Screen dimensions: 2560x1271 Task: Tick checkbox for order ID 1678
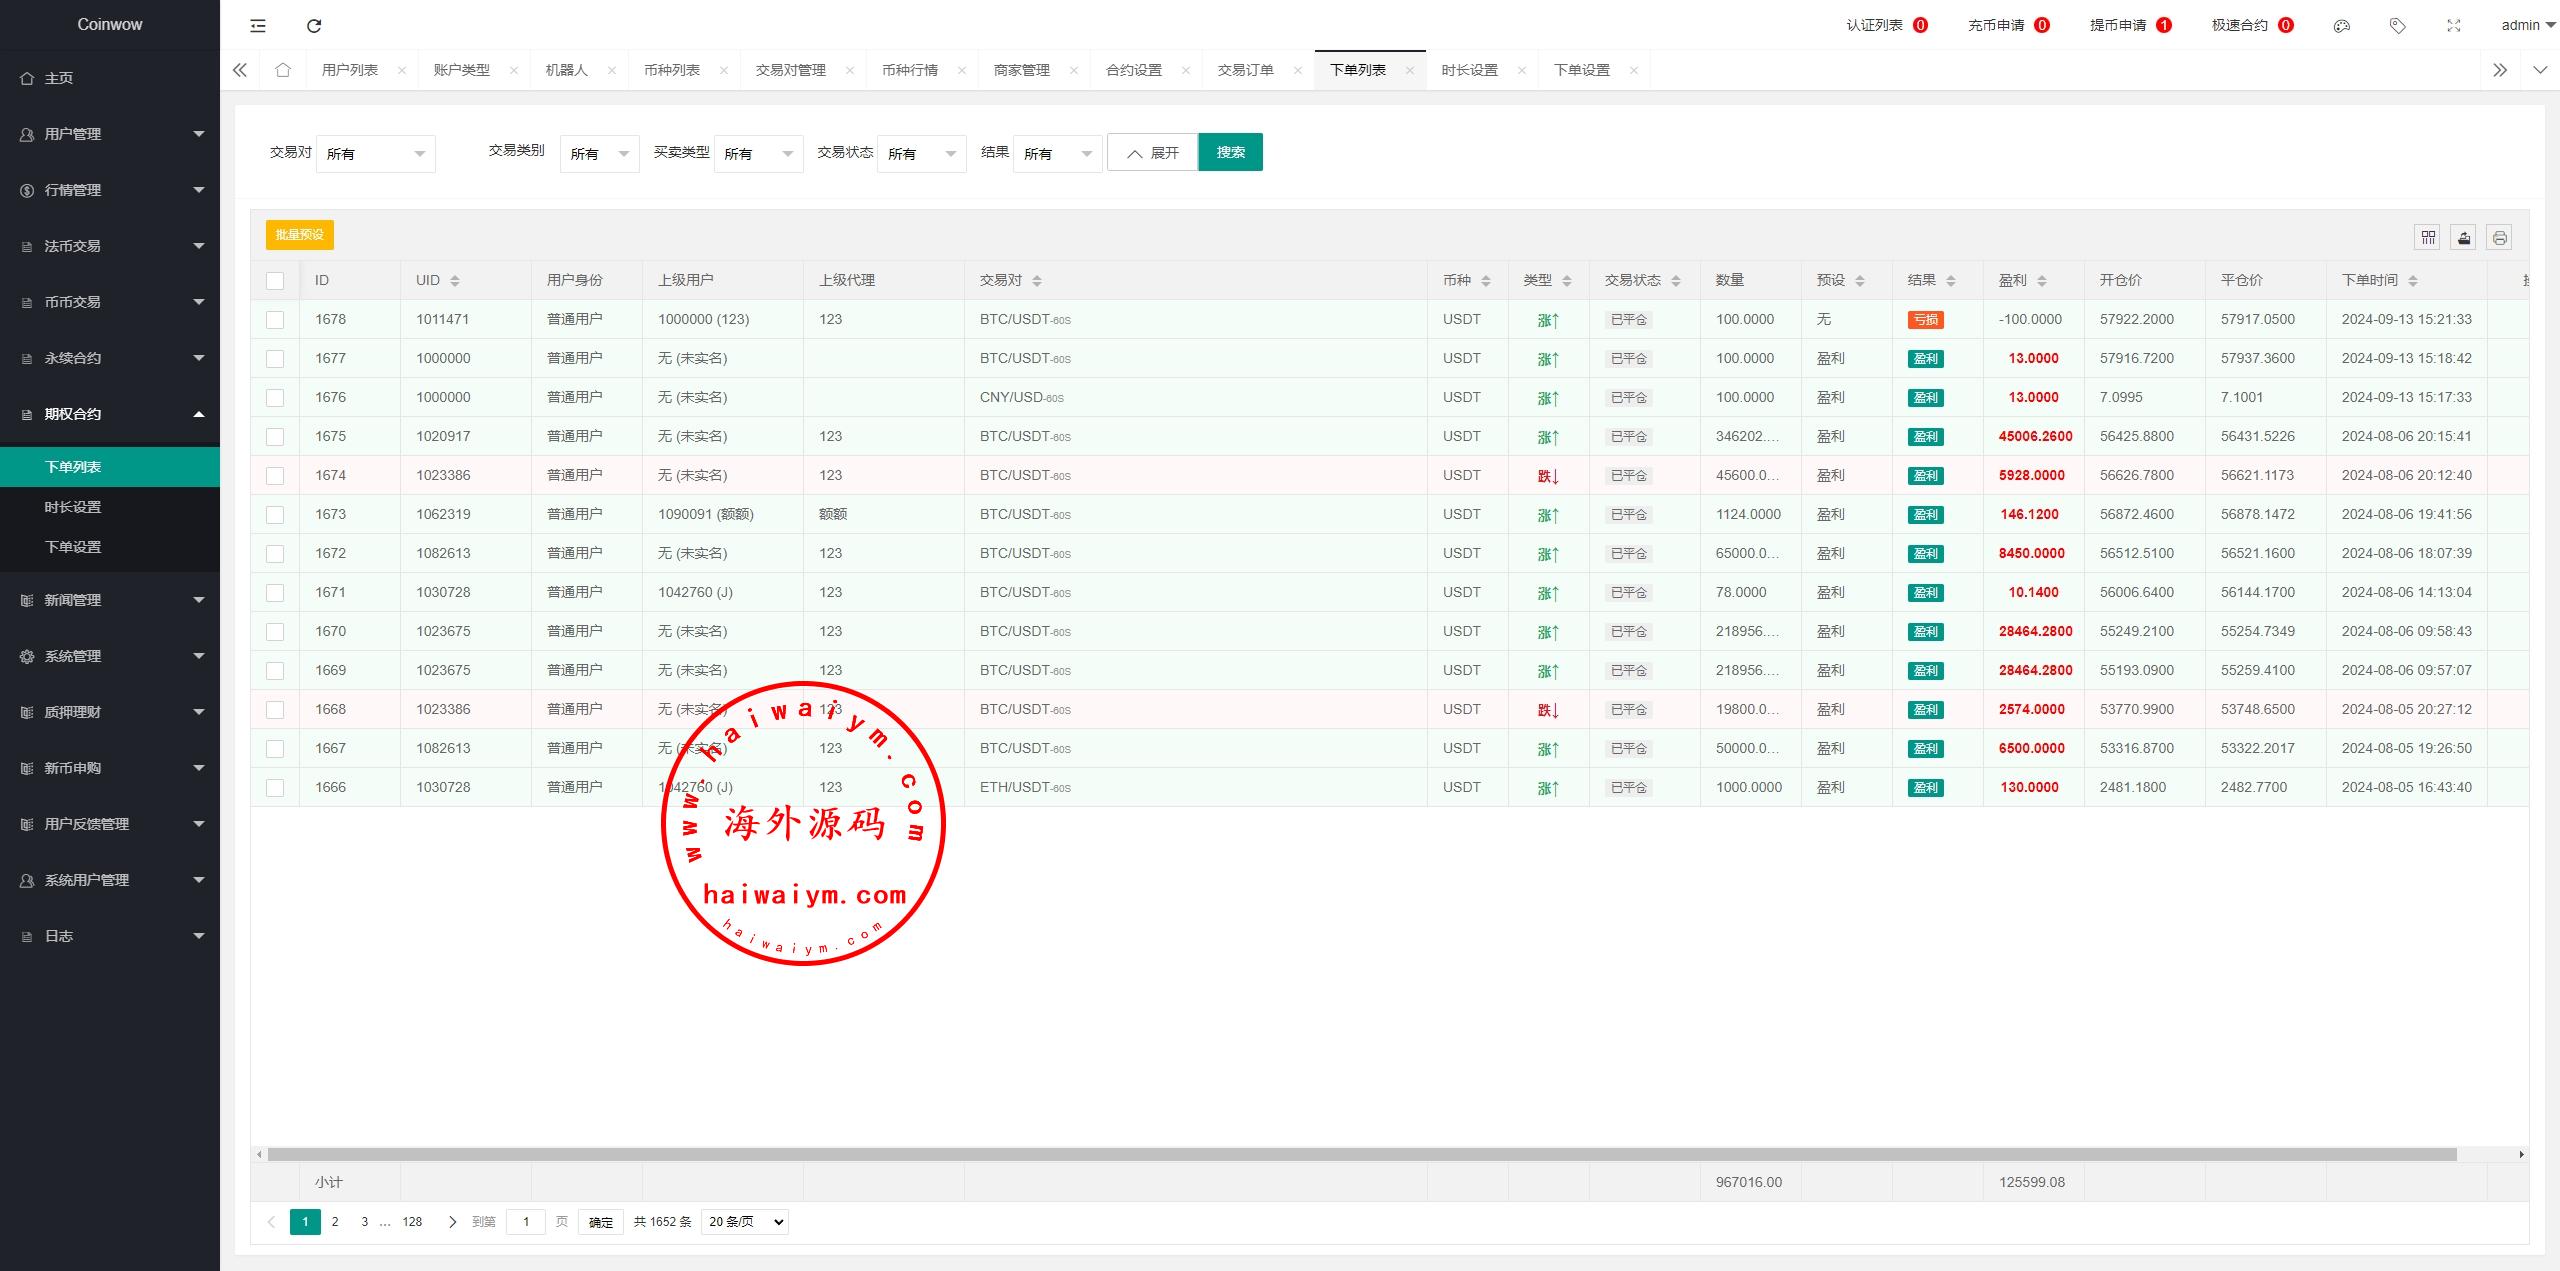[275, 320]
